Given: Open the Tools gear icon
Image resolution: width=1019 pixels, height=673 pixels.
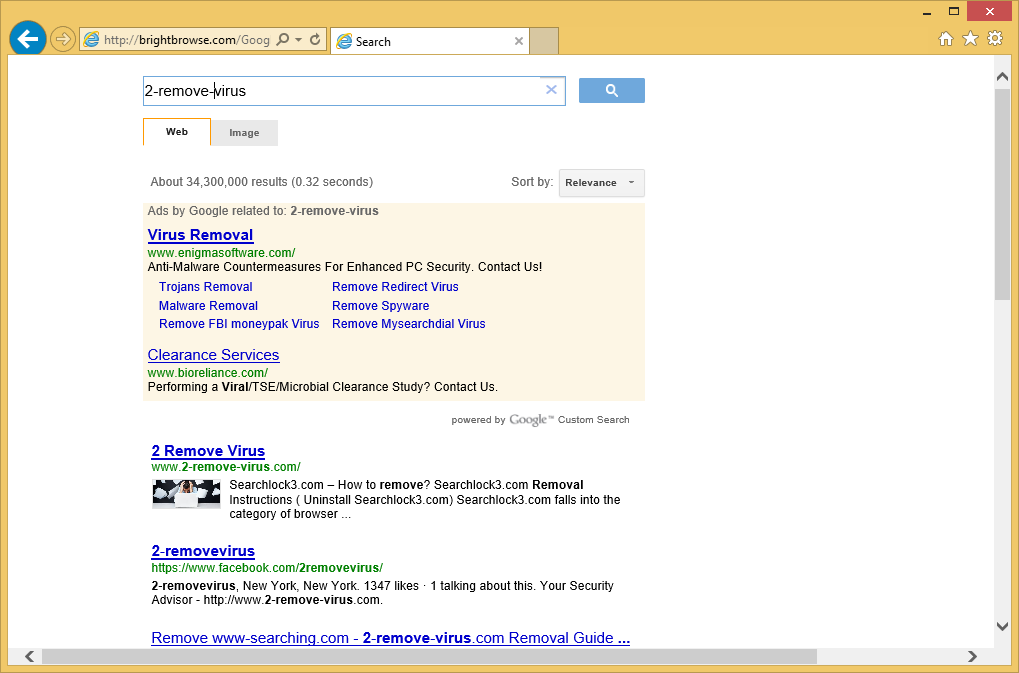Looking at the screenshot, I should (994, 39).
